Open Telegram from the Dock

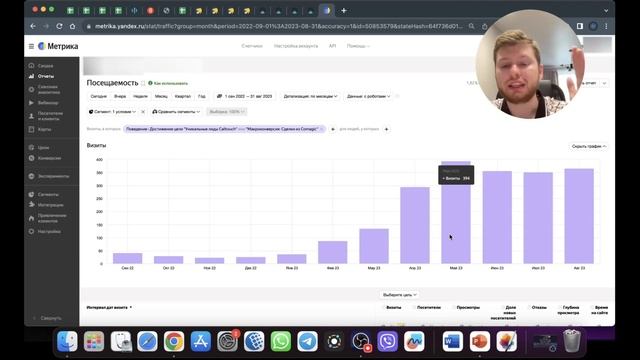(307, 341)
